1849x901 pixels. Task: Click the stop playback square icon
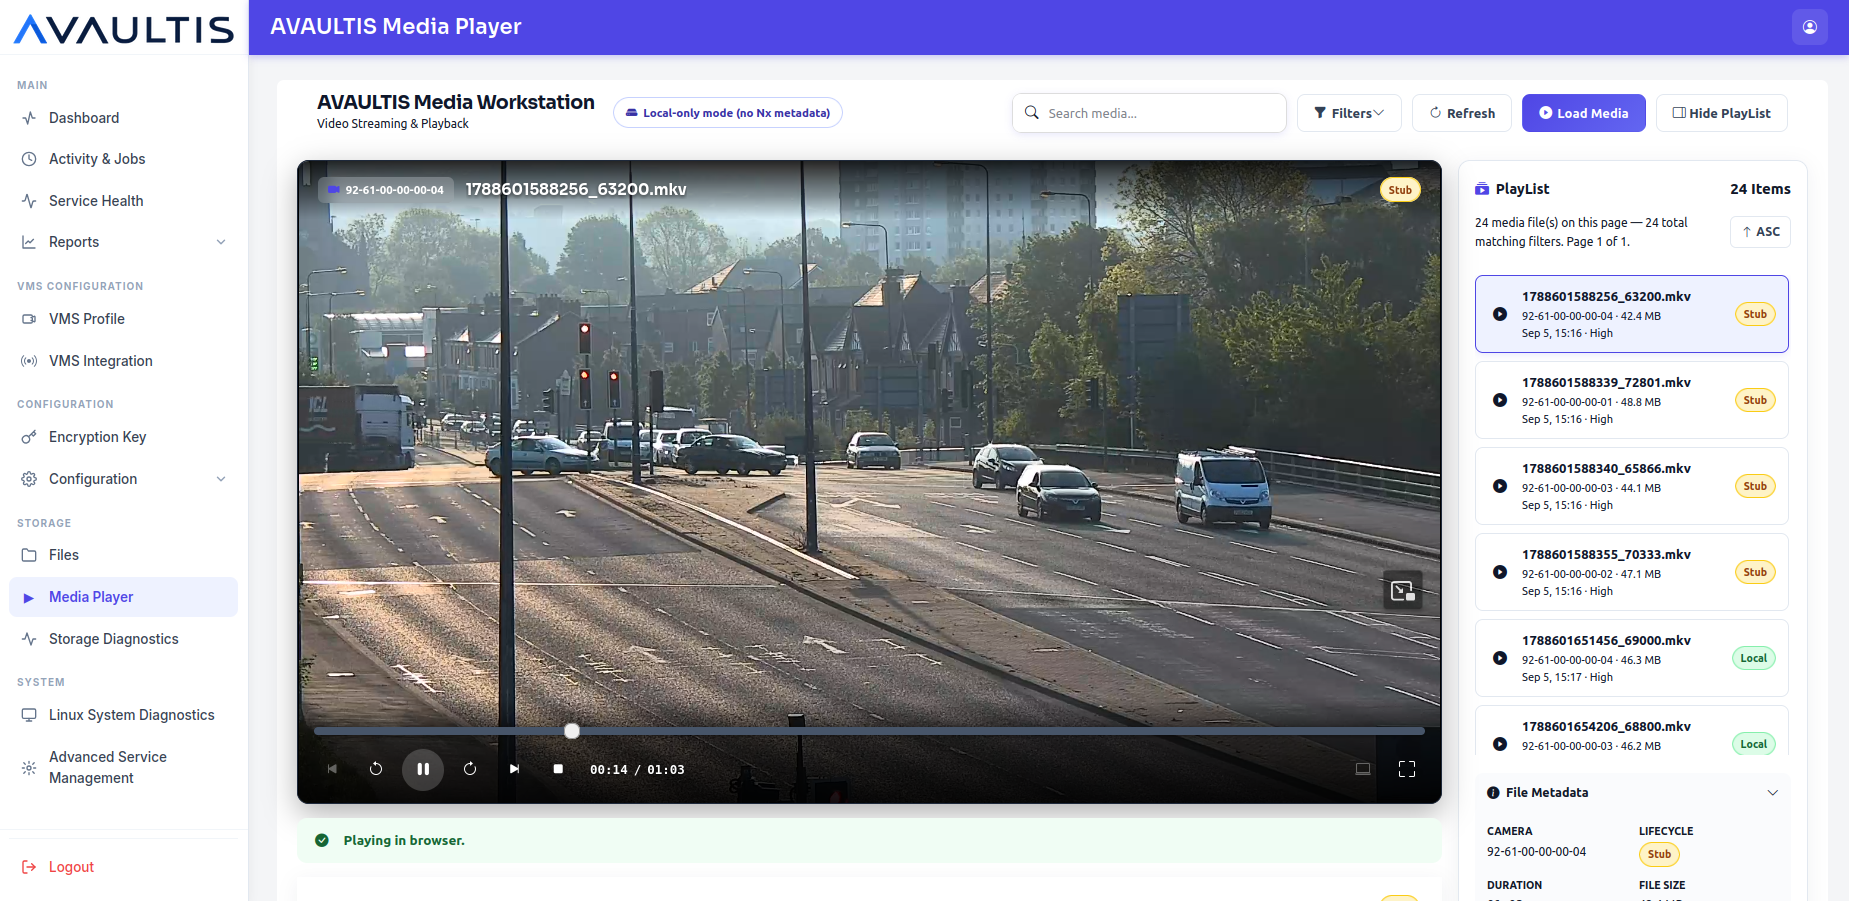coord(558,769)
